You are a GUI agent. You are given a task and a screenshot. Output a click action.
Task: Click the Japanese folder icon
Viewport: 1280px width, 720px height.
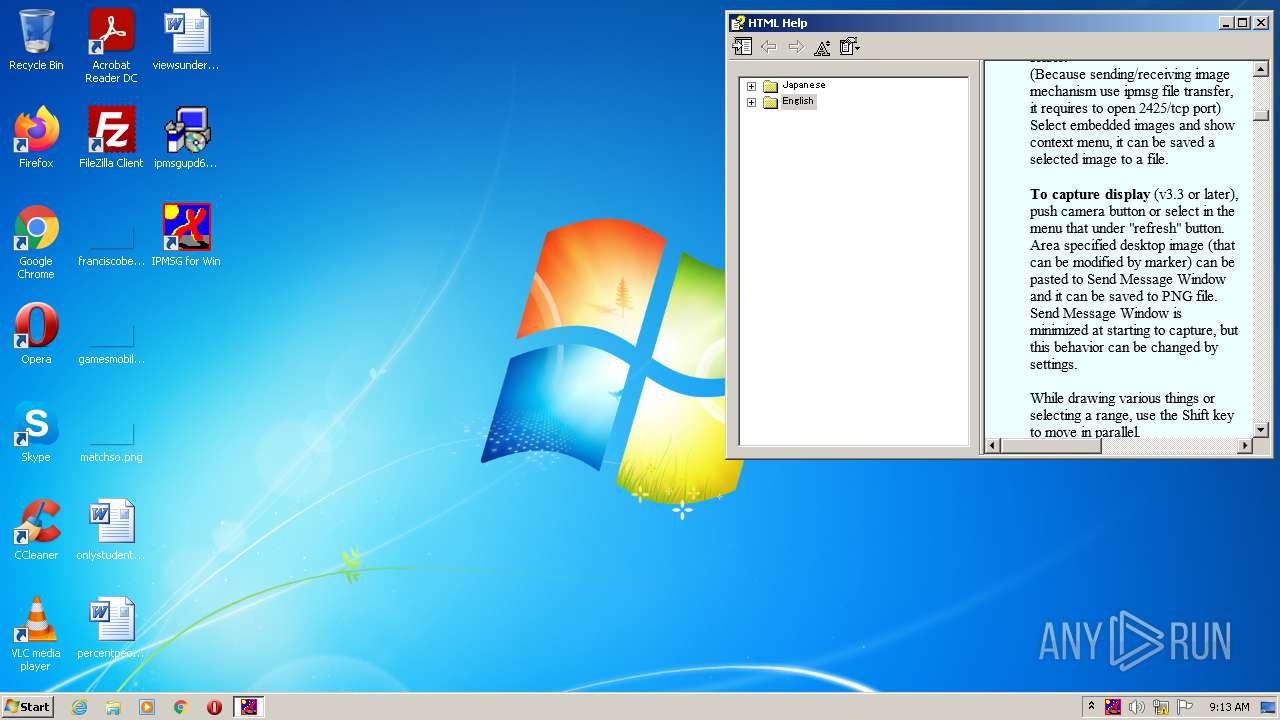pyautogui.click(x=770, y=86)
